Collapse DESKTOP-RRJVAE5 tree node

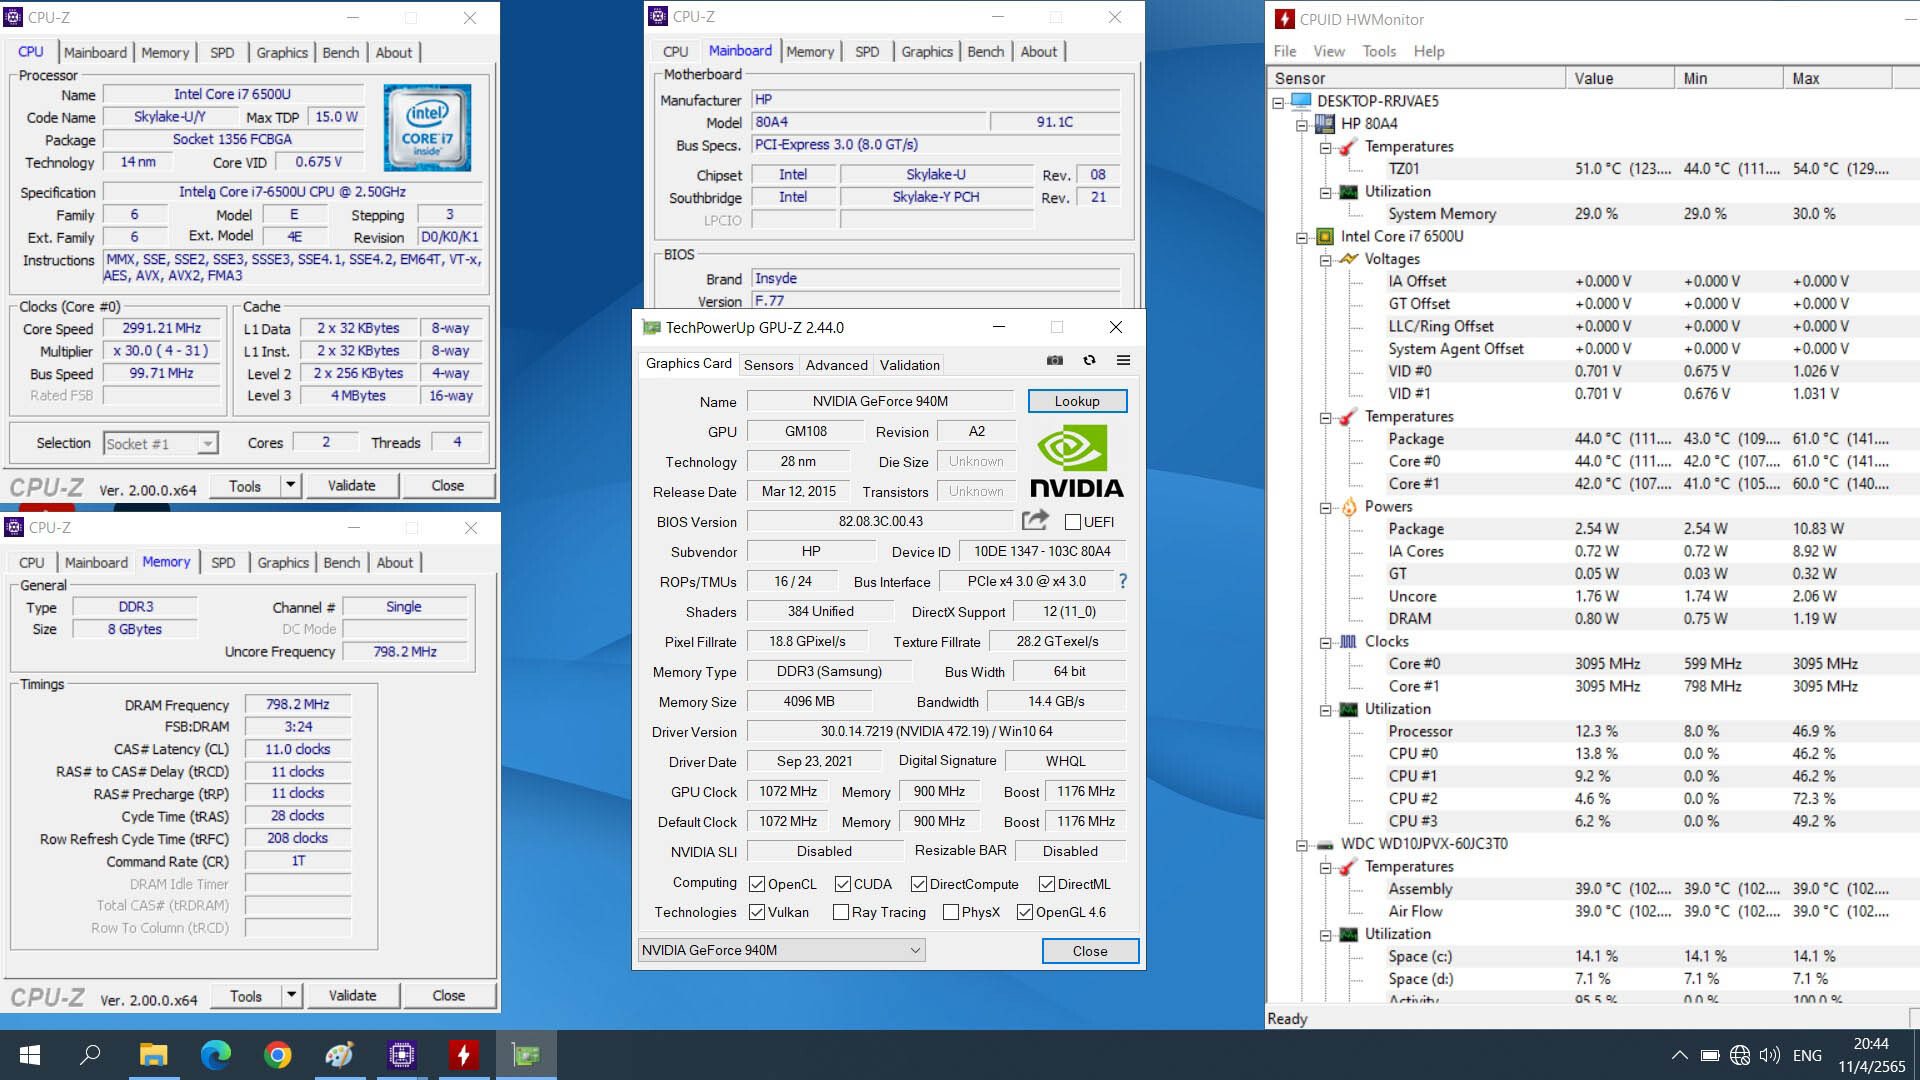1278,101
